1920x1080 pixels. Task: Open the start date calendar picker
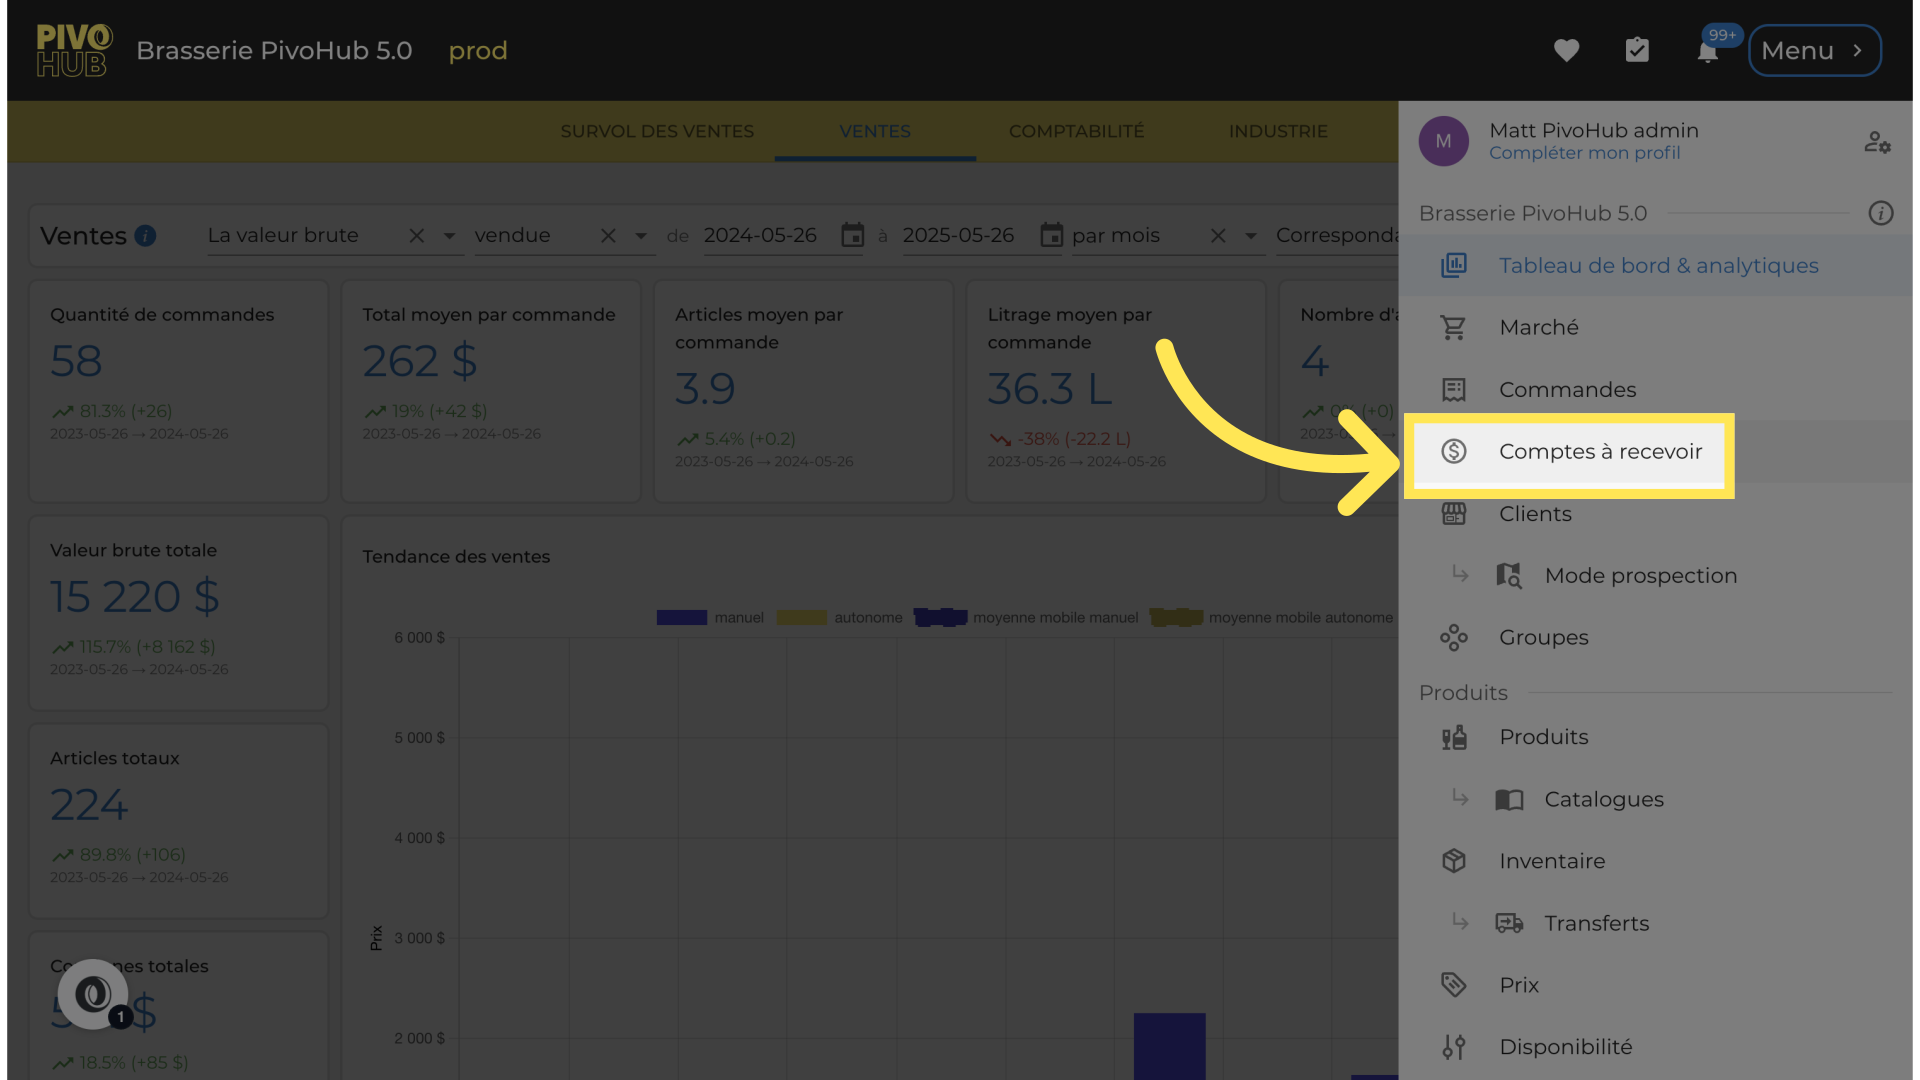tap(852, 235)
